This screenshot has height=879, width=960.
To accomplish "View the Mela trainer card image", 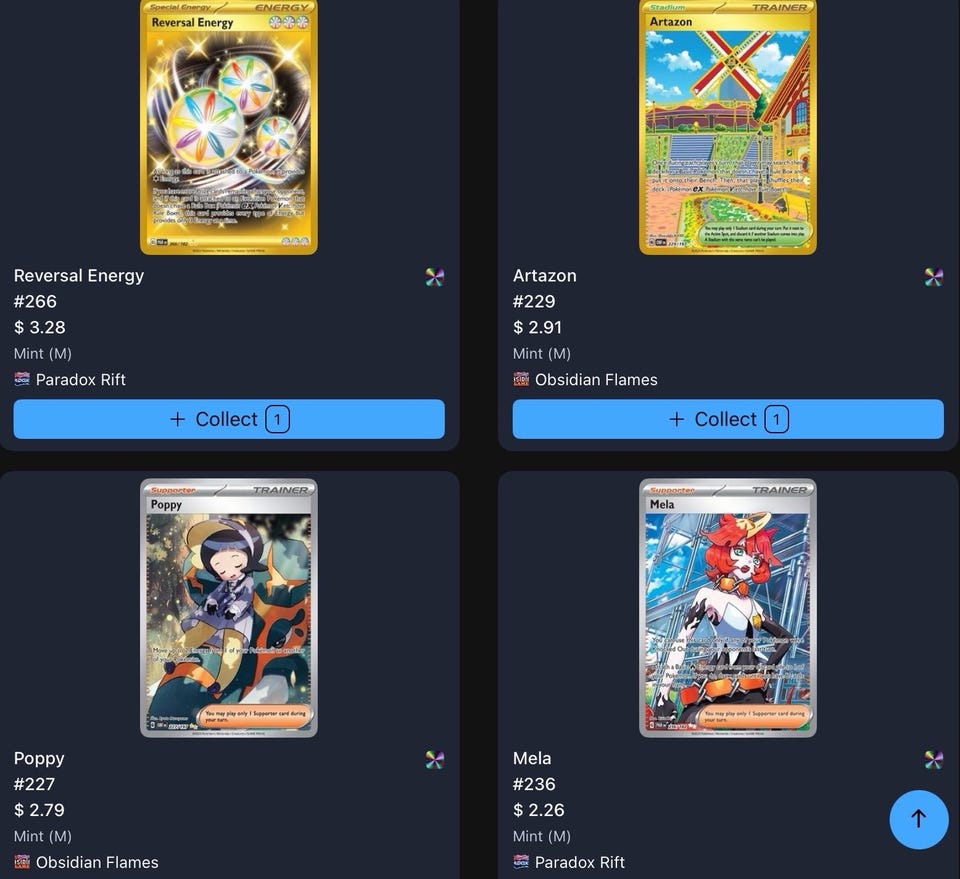I will click(x=728, y=608).
